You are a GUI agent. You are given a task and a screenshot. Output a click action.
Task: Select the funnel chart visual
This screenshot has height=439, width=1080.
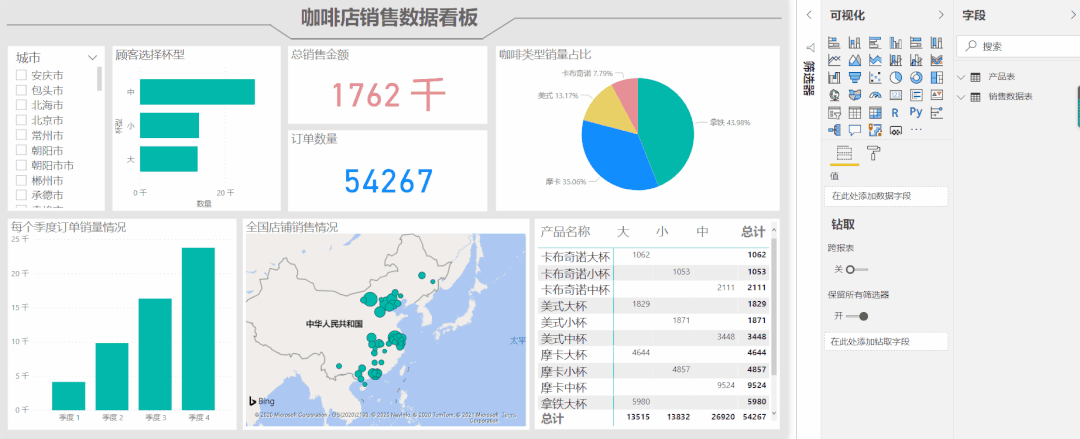(x=855, y=77)
